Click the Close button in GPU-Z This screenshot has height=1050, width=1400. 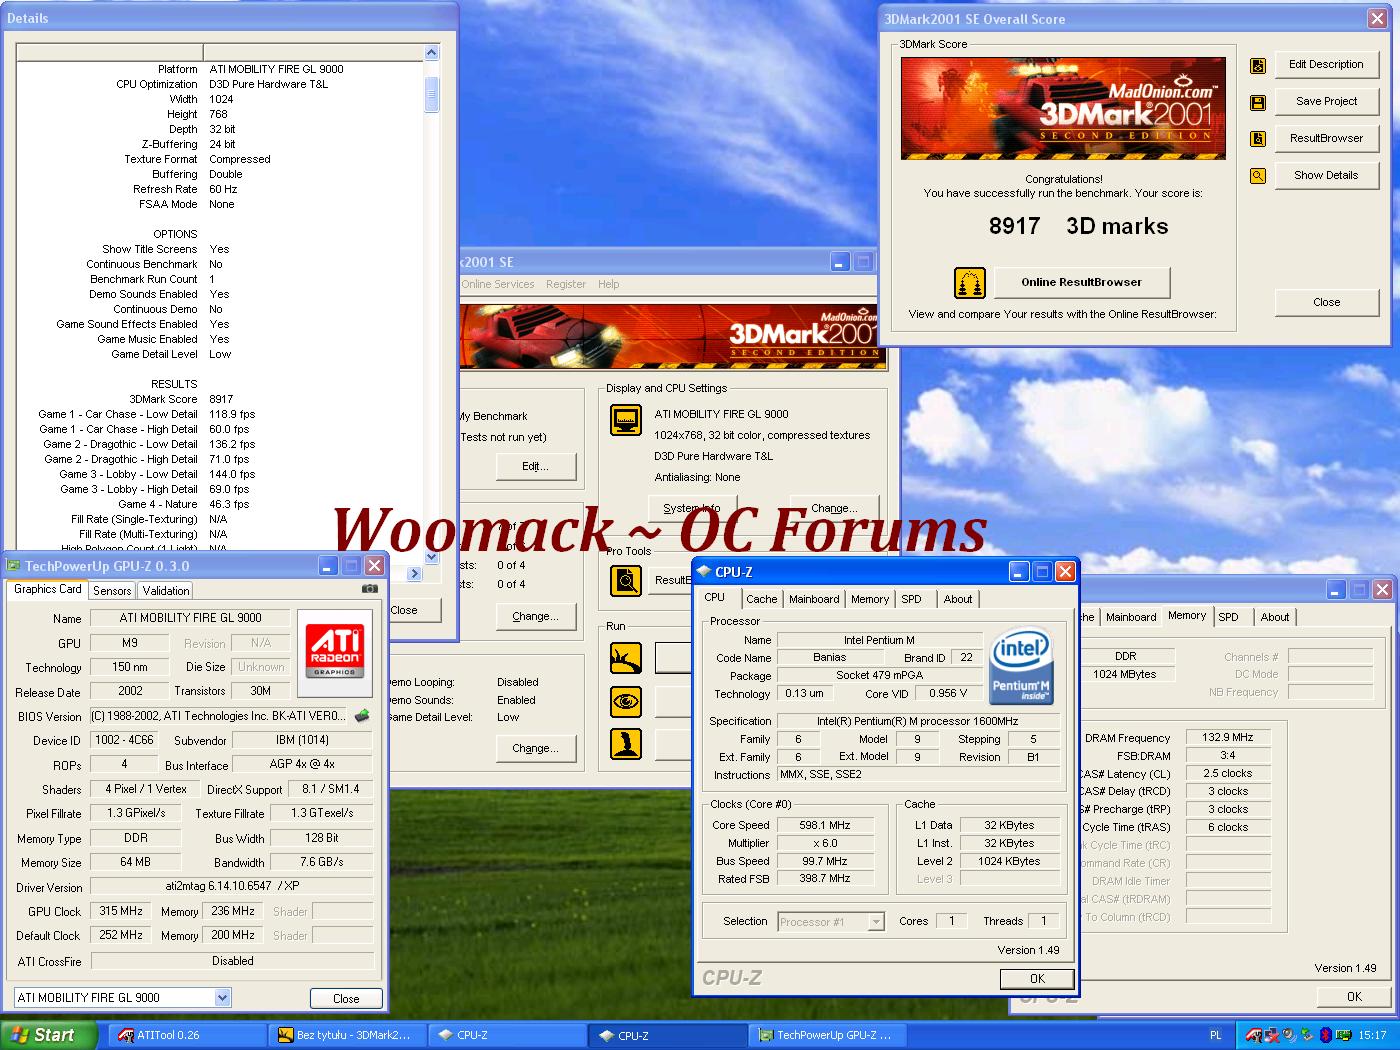[x=346, y=998]
